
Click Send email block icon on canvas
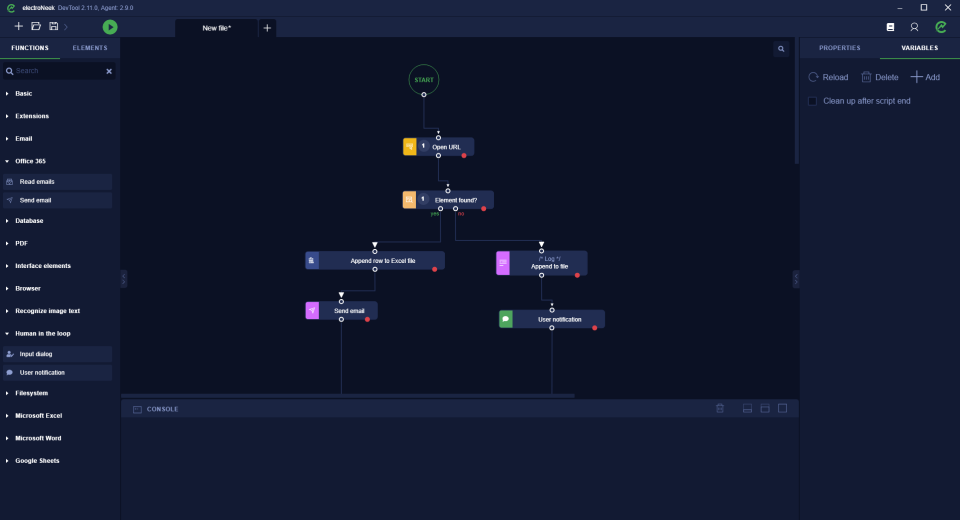(312, 311)
